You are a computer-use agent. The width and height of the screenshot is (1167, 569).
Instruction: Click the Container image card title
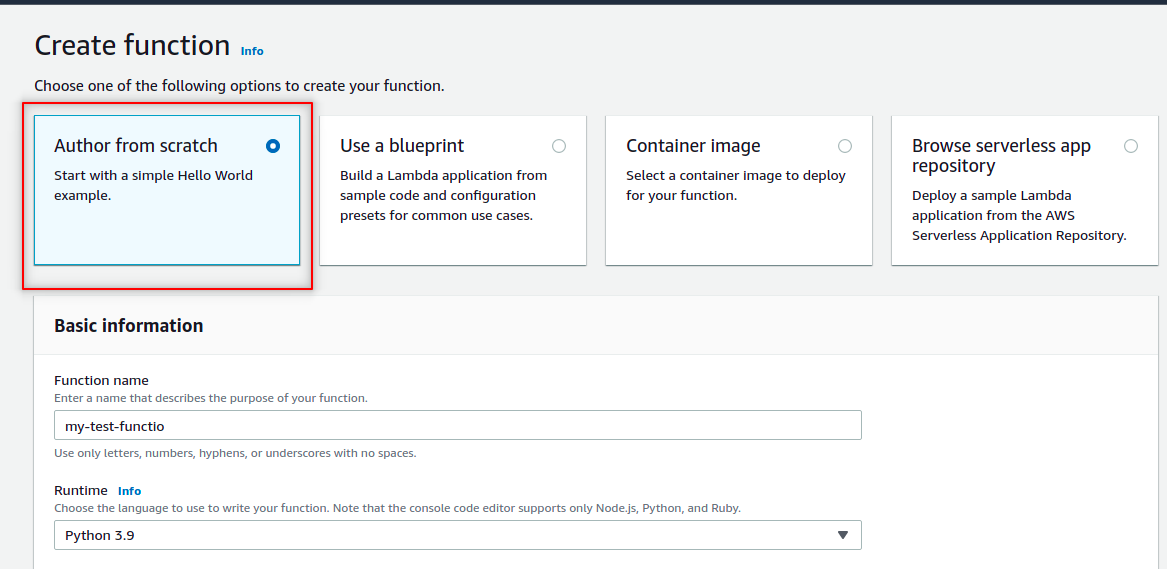693,146
